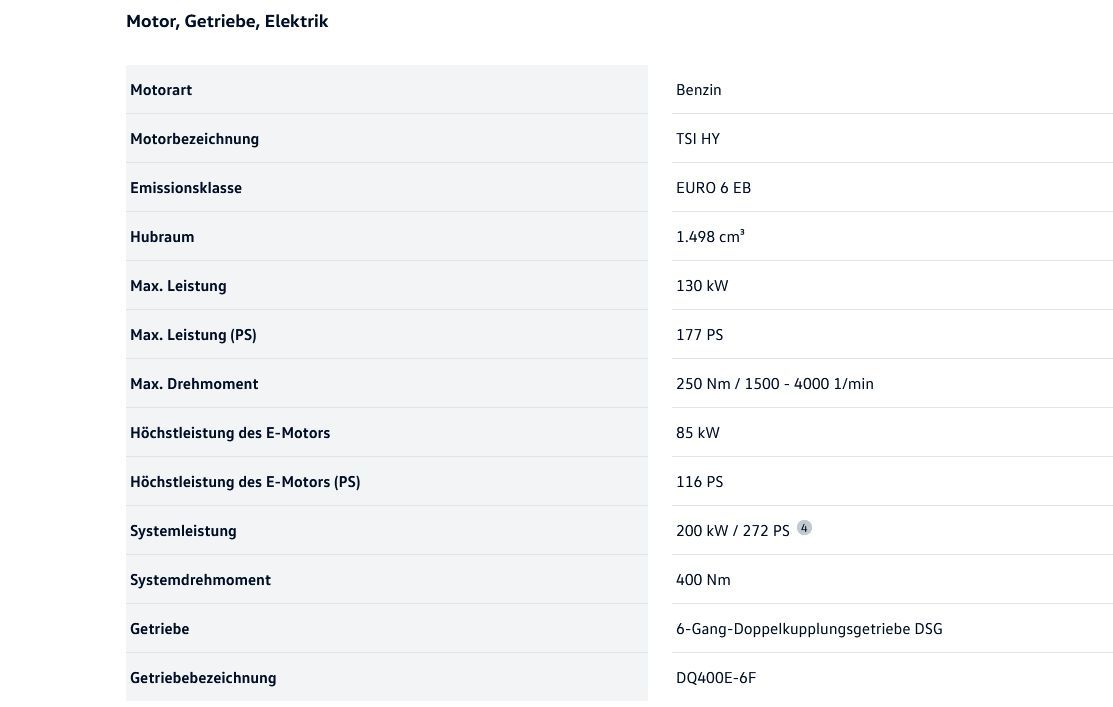Click the Motorbezeichnung label
Screen dimensions: 1113x707
coord(194,139)
